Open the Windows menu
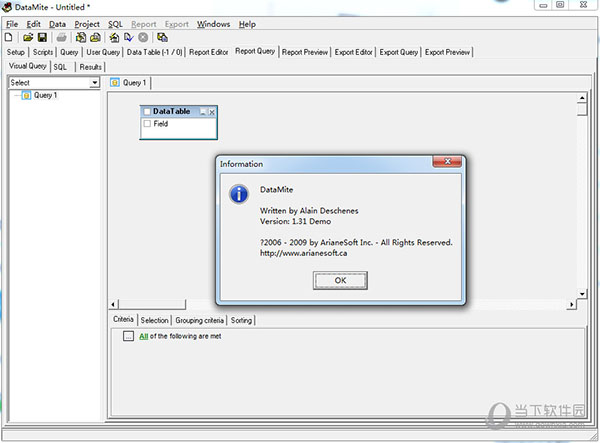600x443 pixels. 214,24
